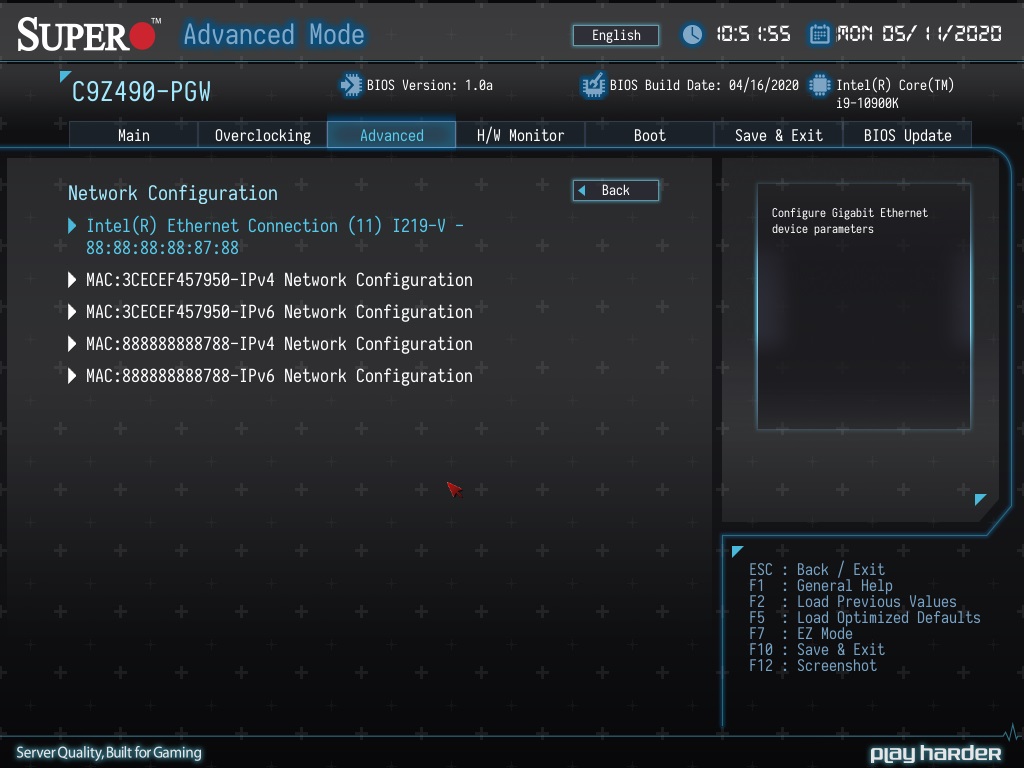Click the BIOS Version chip icon
The height and width of the screenshot is (768, 1024).
(x=351, y=86)
